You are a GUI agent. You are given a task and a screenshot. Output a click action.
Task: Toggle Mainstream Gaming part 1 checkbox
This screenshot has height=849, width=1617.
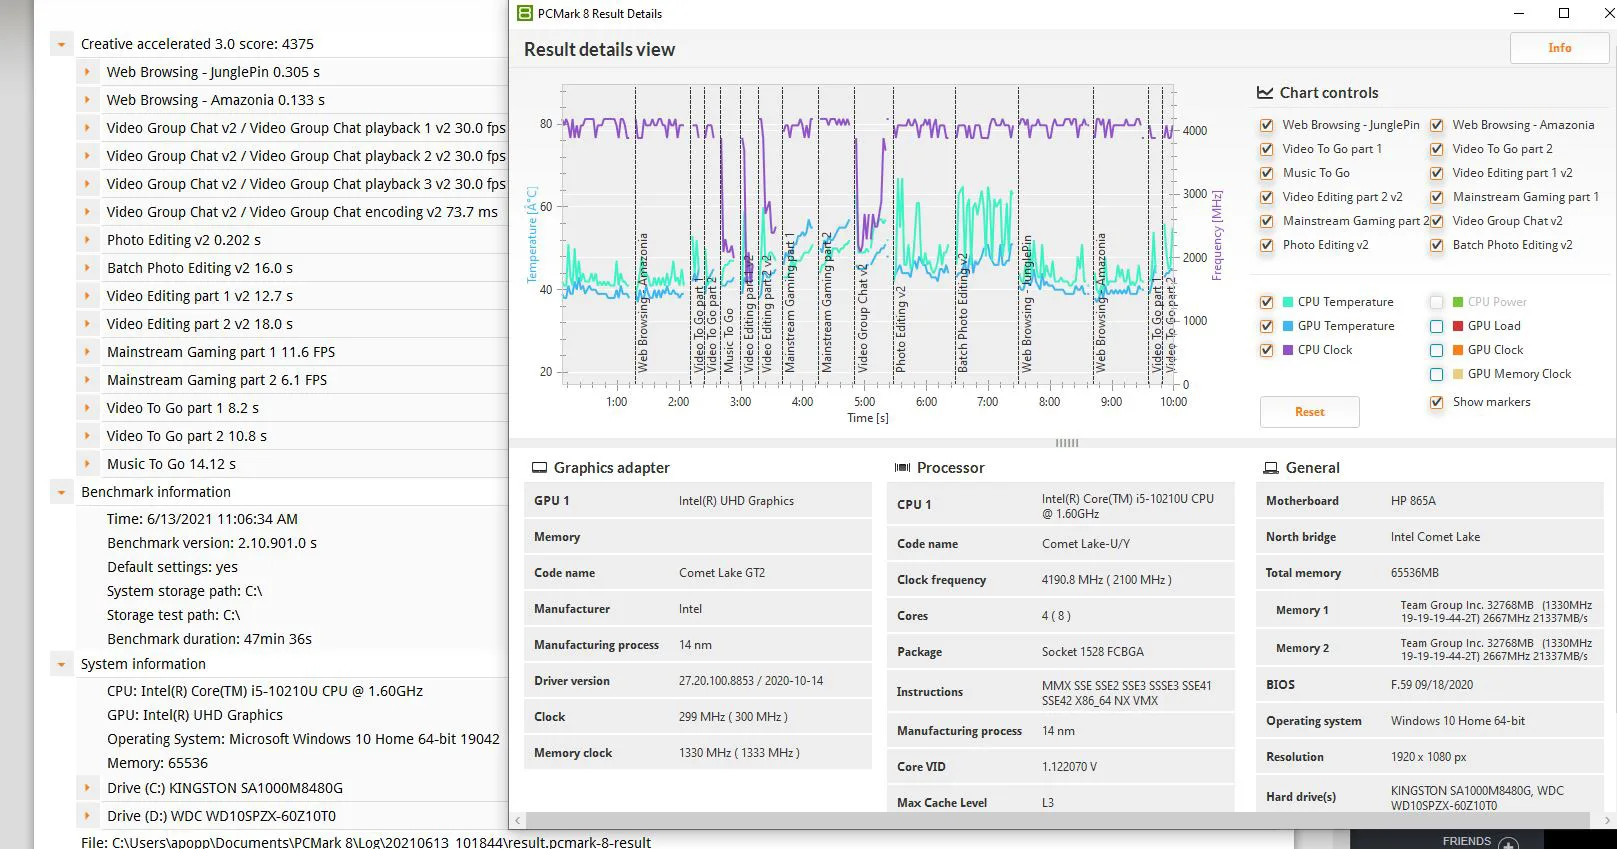coord(1436,197)
